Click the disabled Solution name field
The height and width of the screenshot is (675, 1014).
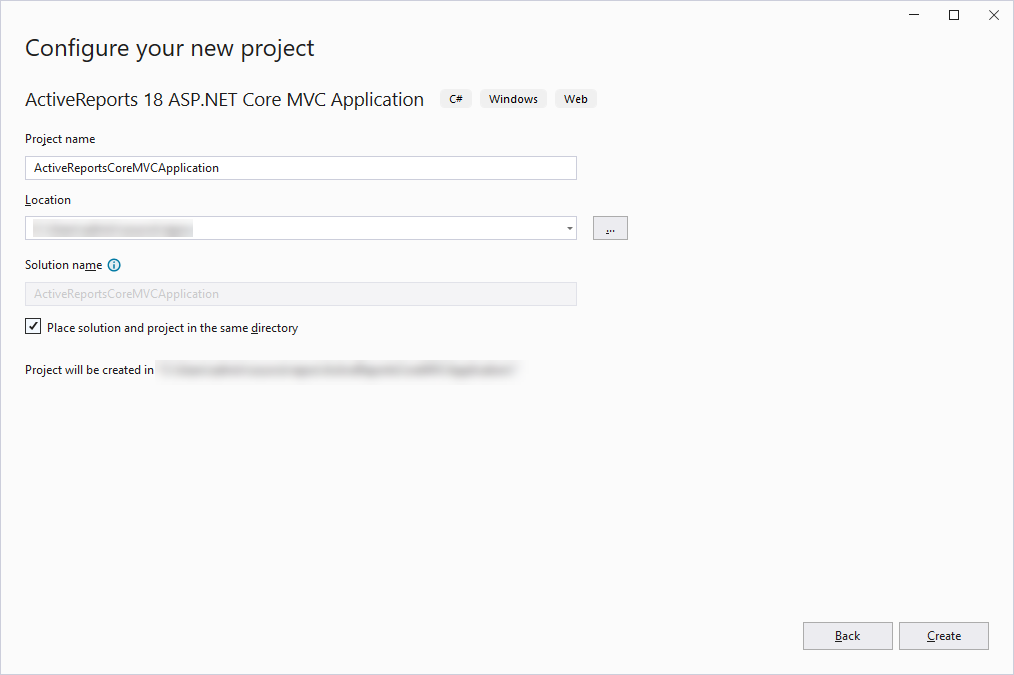[301, 294]
